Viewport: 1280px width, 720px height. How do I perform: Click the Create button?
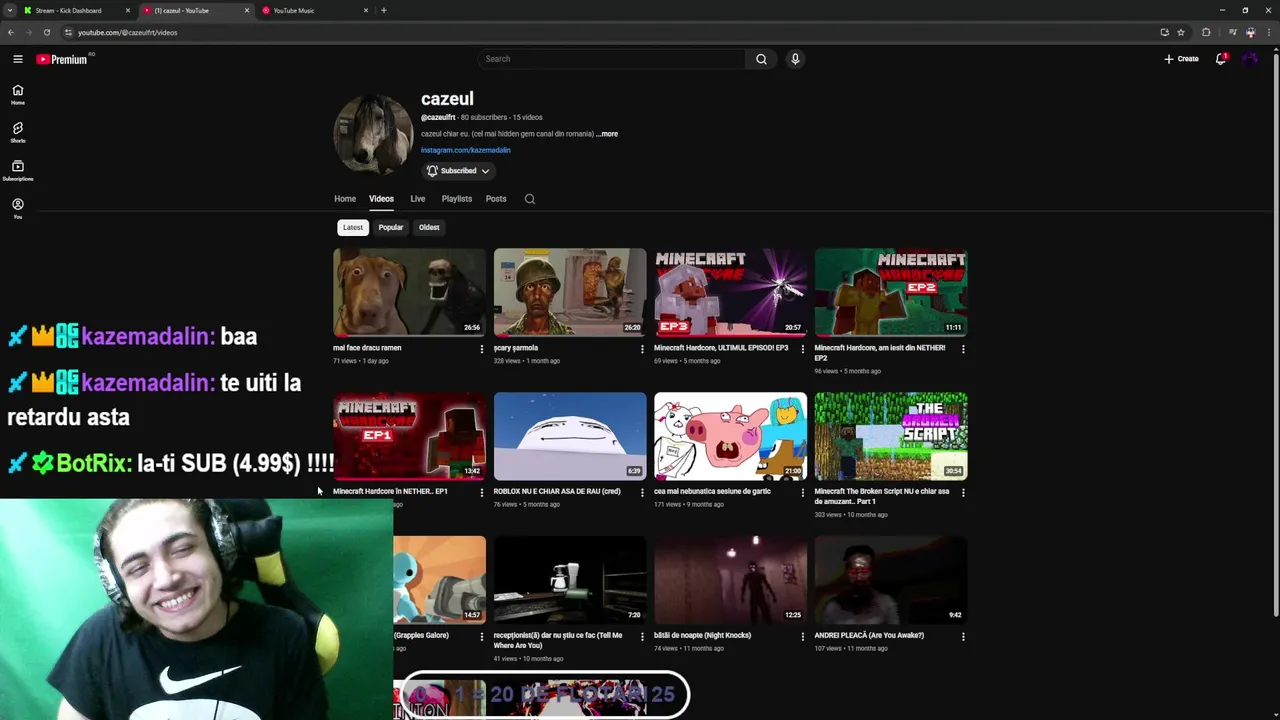(x=1181, y=59)
